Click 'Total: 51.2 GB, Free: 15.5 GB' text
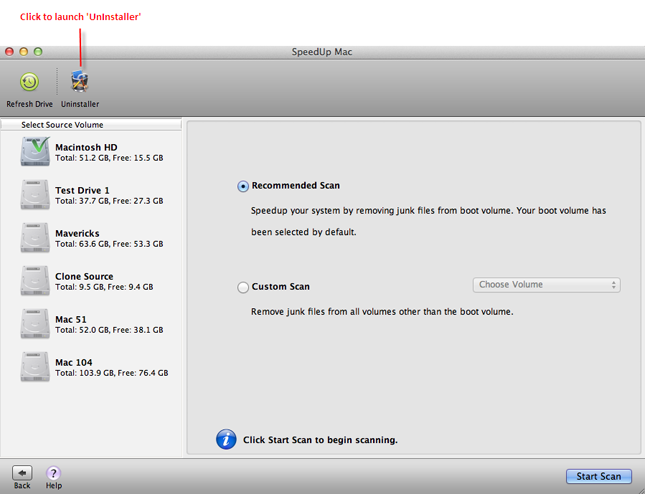Image resolution: width=645 pixels, height=494 pixels. (x=109, y=158)
